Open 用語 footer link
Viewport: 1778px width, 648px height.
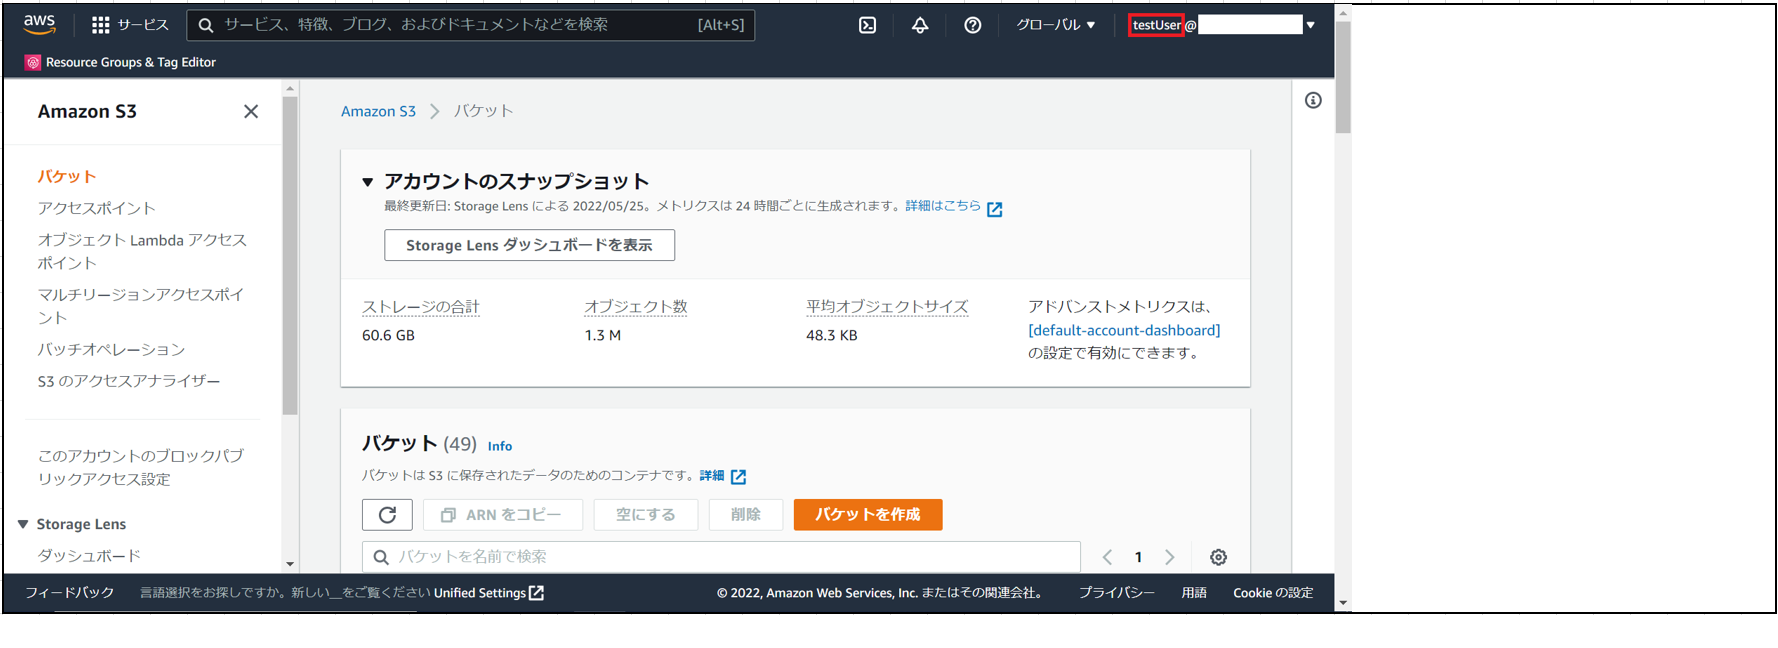click(x=1194, y=593)
